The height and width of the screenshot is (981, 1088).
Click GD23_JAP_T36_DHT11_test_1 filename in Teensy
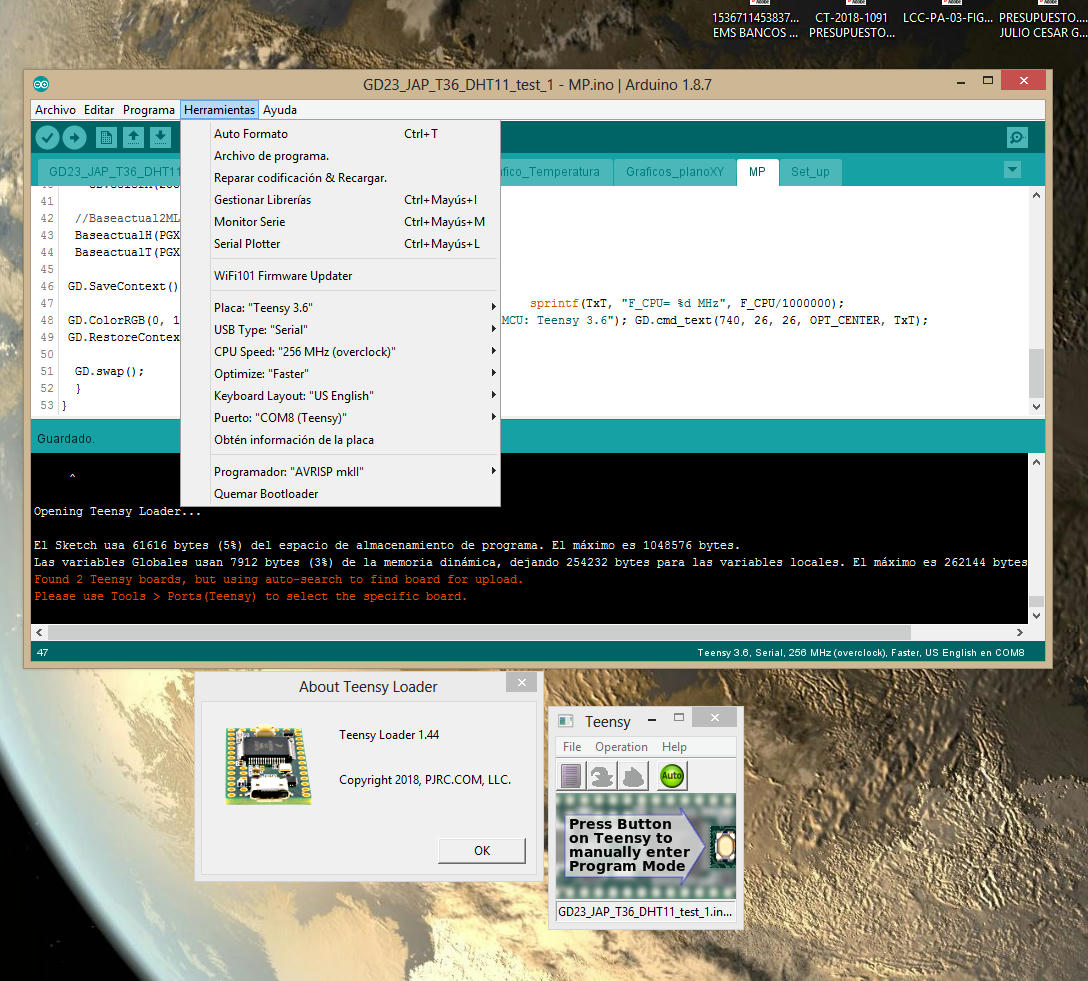pyautogui.click(x=645, y=912)
